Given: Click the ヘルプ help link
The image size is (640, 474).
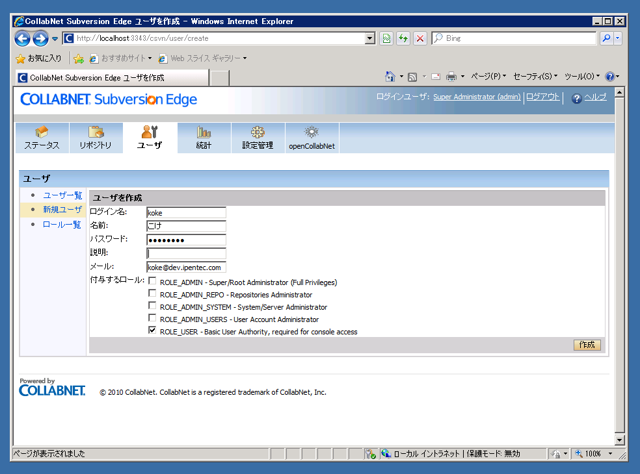Looking at the screenshot, I should (595, 97).
